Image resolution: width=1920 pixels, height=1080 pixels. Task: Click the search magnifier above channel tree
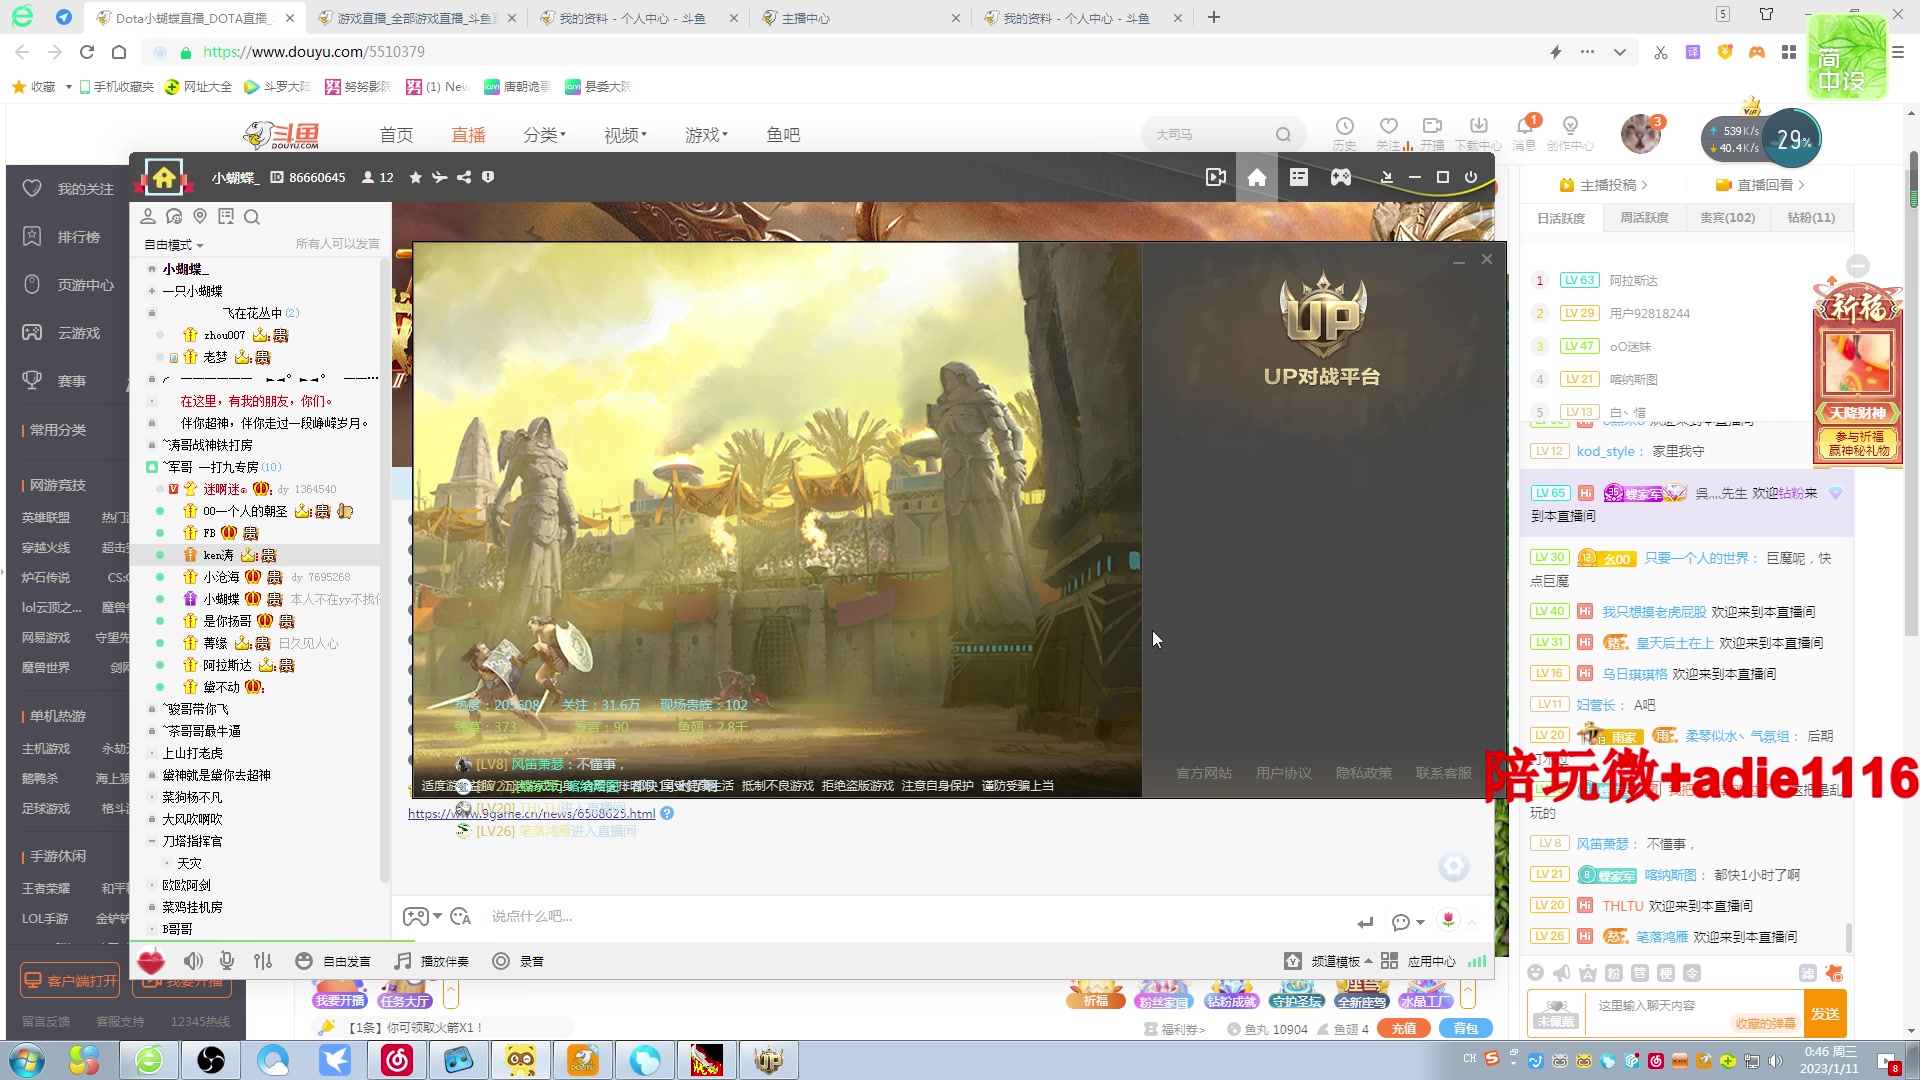252,216
